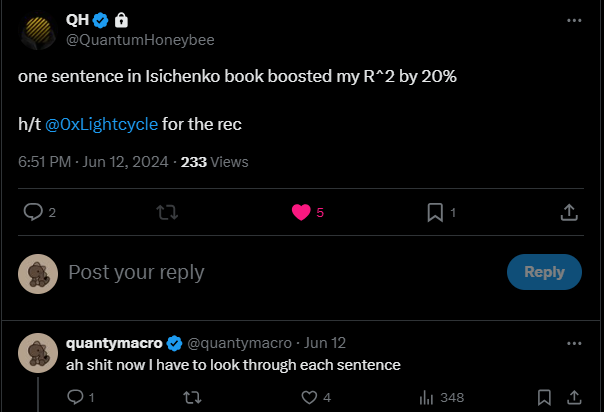This screenshot has height=412, width=604.
Task: Open more options on quantymacro's reply
Action: 574,343
